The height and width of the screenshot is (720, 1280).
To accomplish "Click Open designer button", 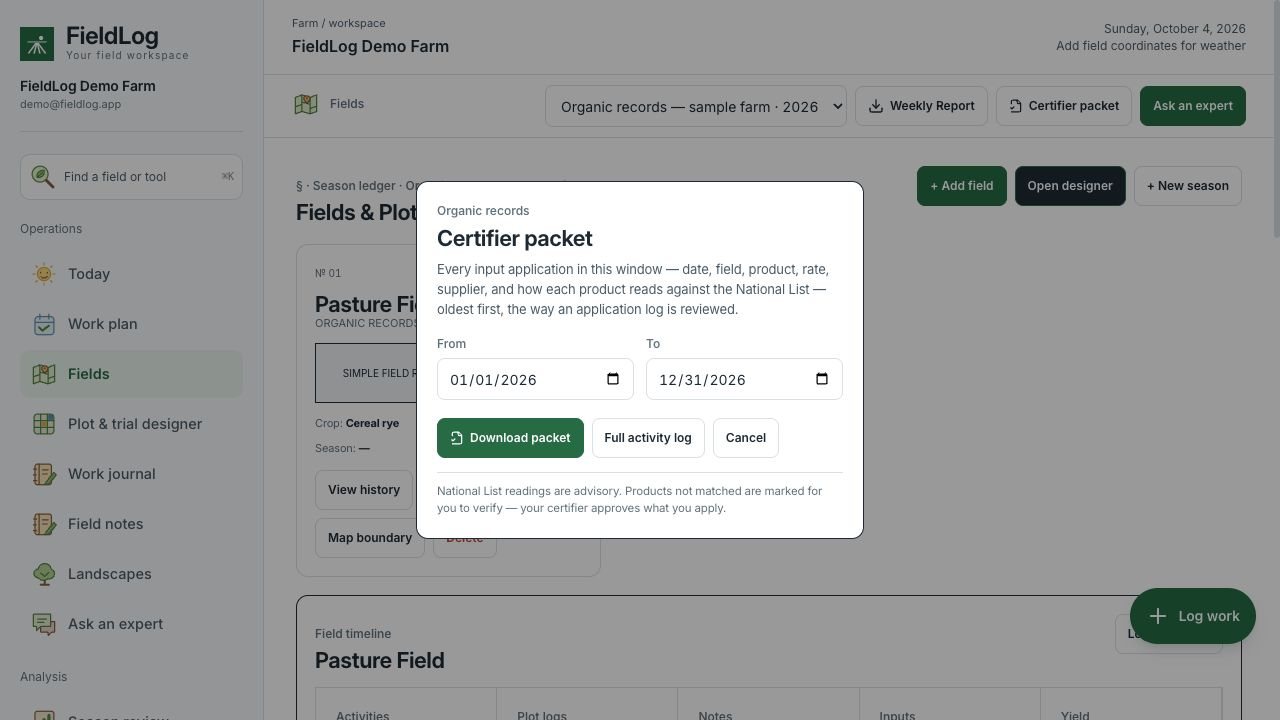I will 1070,186.
